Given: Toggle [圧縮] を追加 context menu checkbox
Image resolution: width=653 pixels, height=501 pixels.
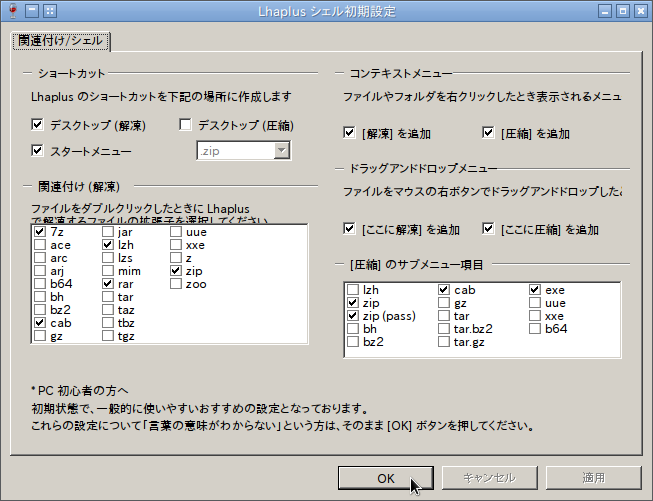Looking at the screenshot, I should tap(488, 133).
